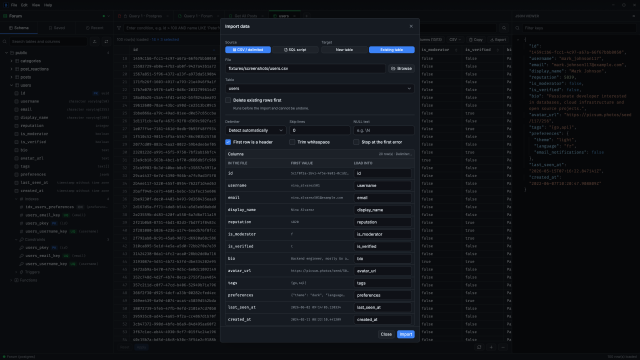Uncheck the First row is a header checkbox
This screenshot has height=360, width=640.
pyautogui.click(x=228, y=142)
